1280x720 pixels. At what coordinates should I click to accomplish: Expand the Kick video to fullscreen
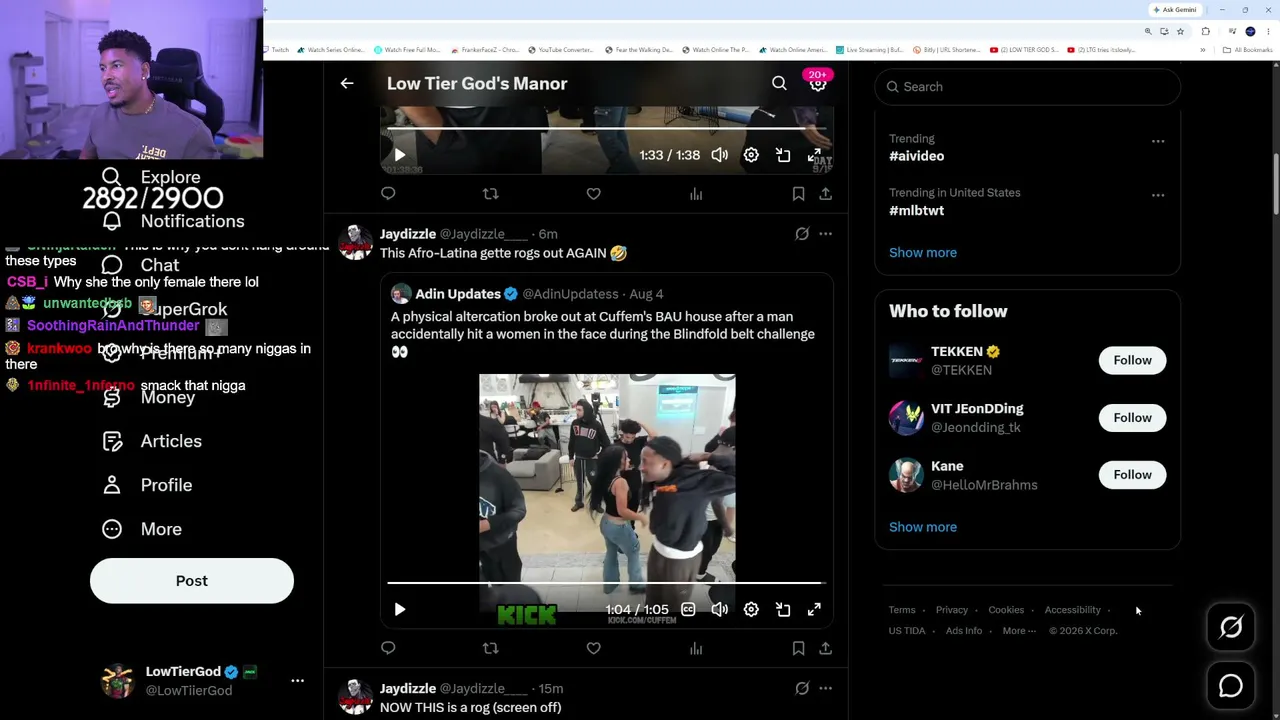(x=815, y=609)
